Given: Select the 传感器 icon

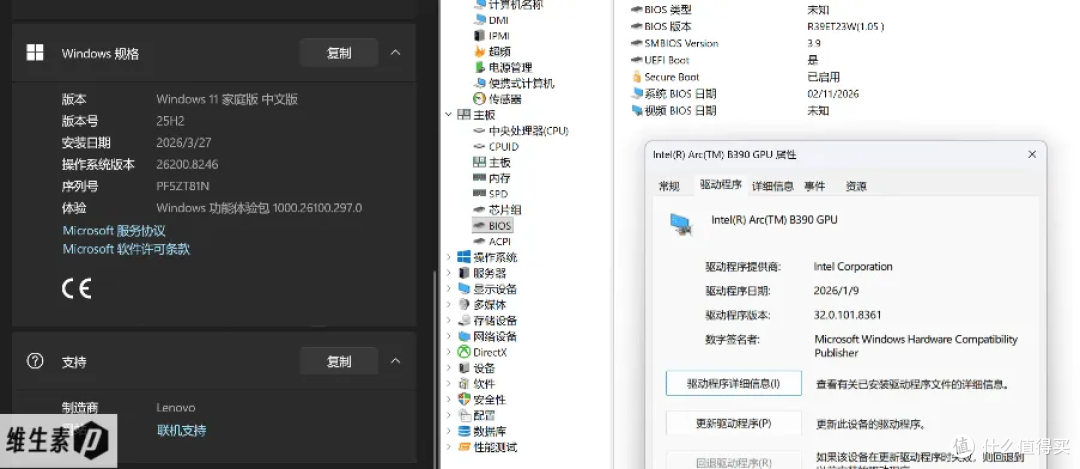Looking at the screenshot, I should point(479,99).
